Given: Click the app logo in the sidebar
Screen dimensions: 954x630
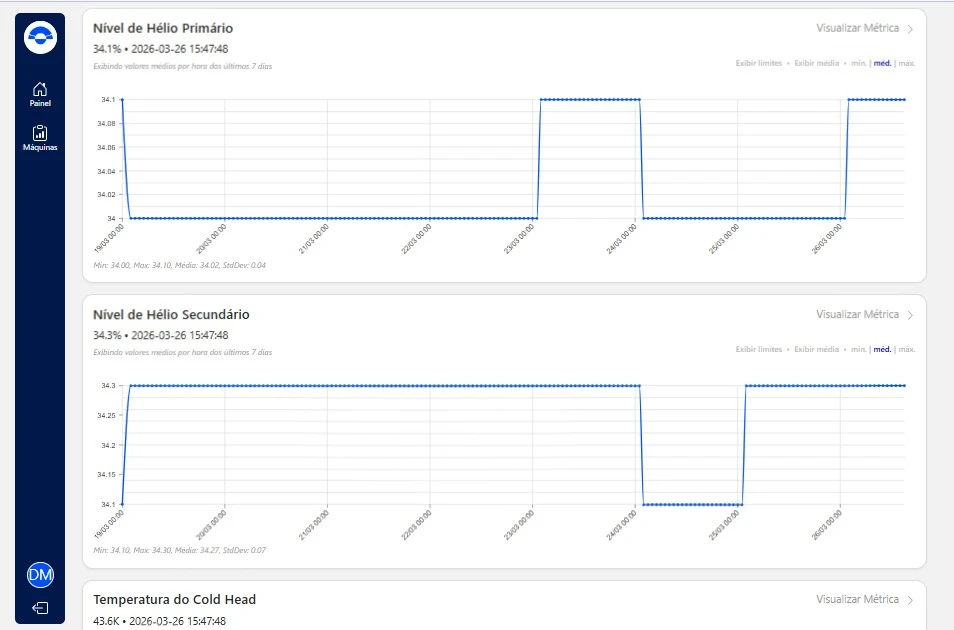Looking at the screenshot, I should coord(40,36).
